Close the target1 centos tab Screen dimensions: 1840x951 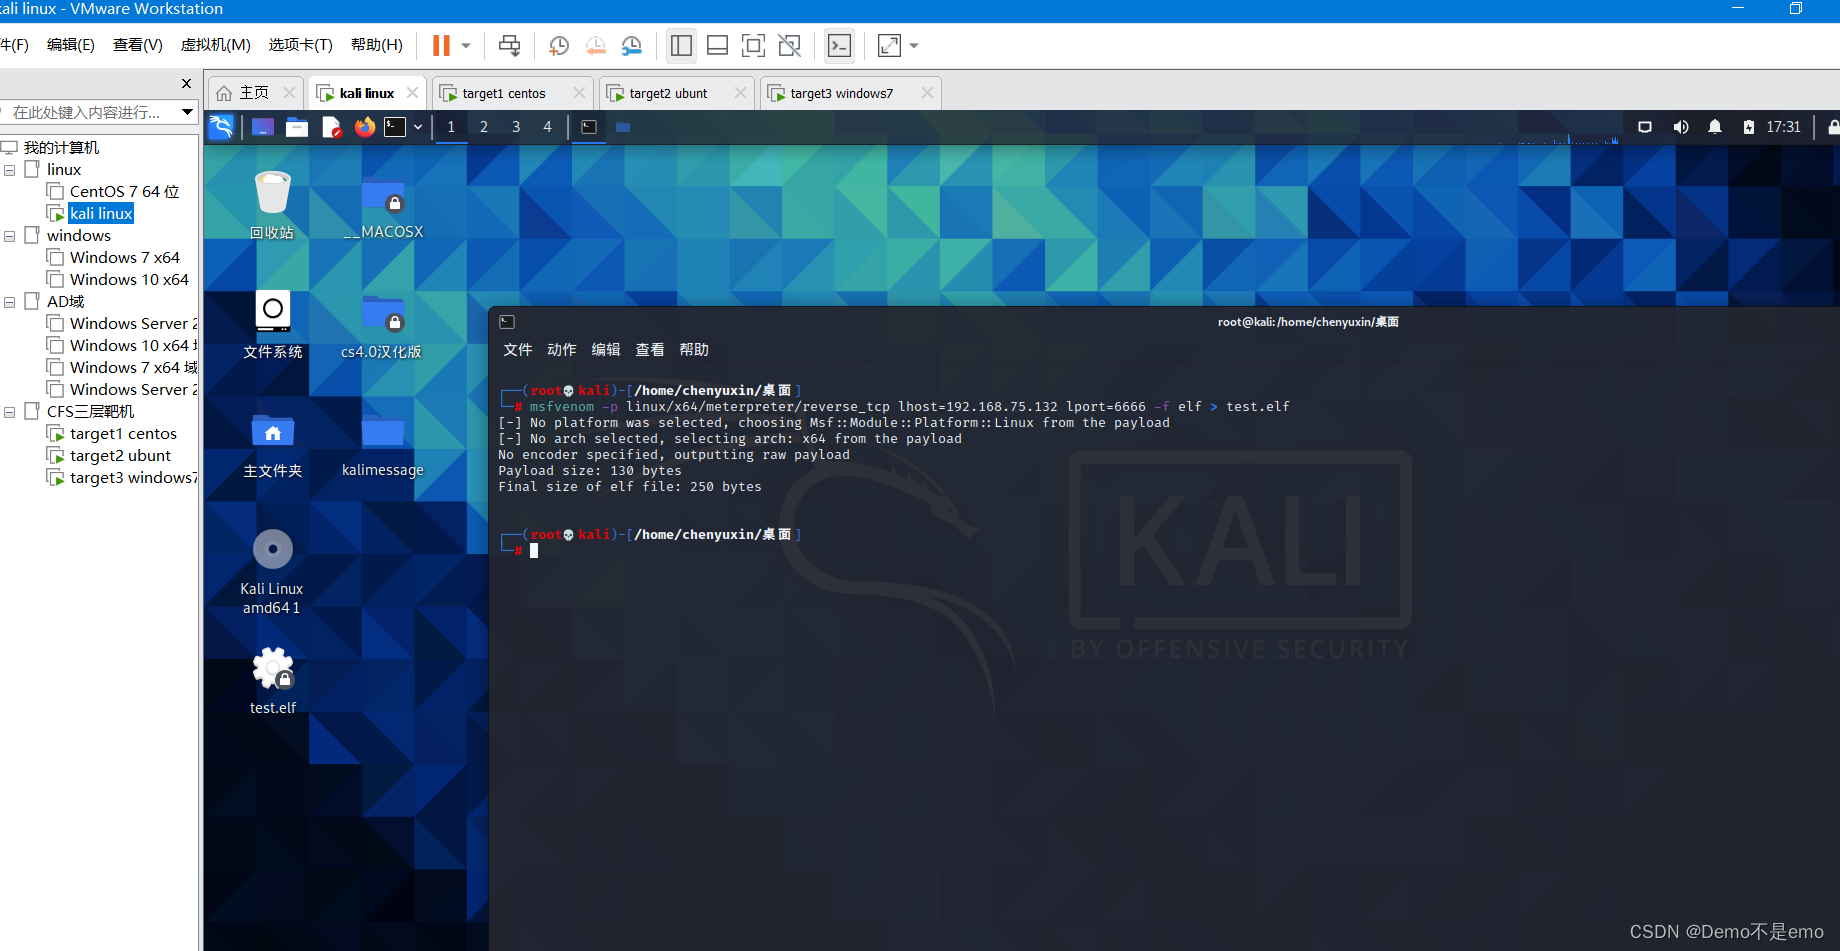coord(579,92)
